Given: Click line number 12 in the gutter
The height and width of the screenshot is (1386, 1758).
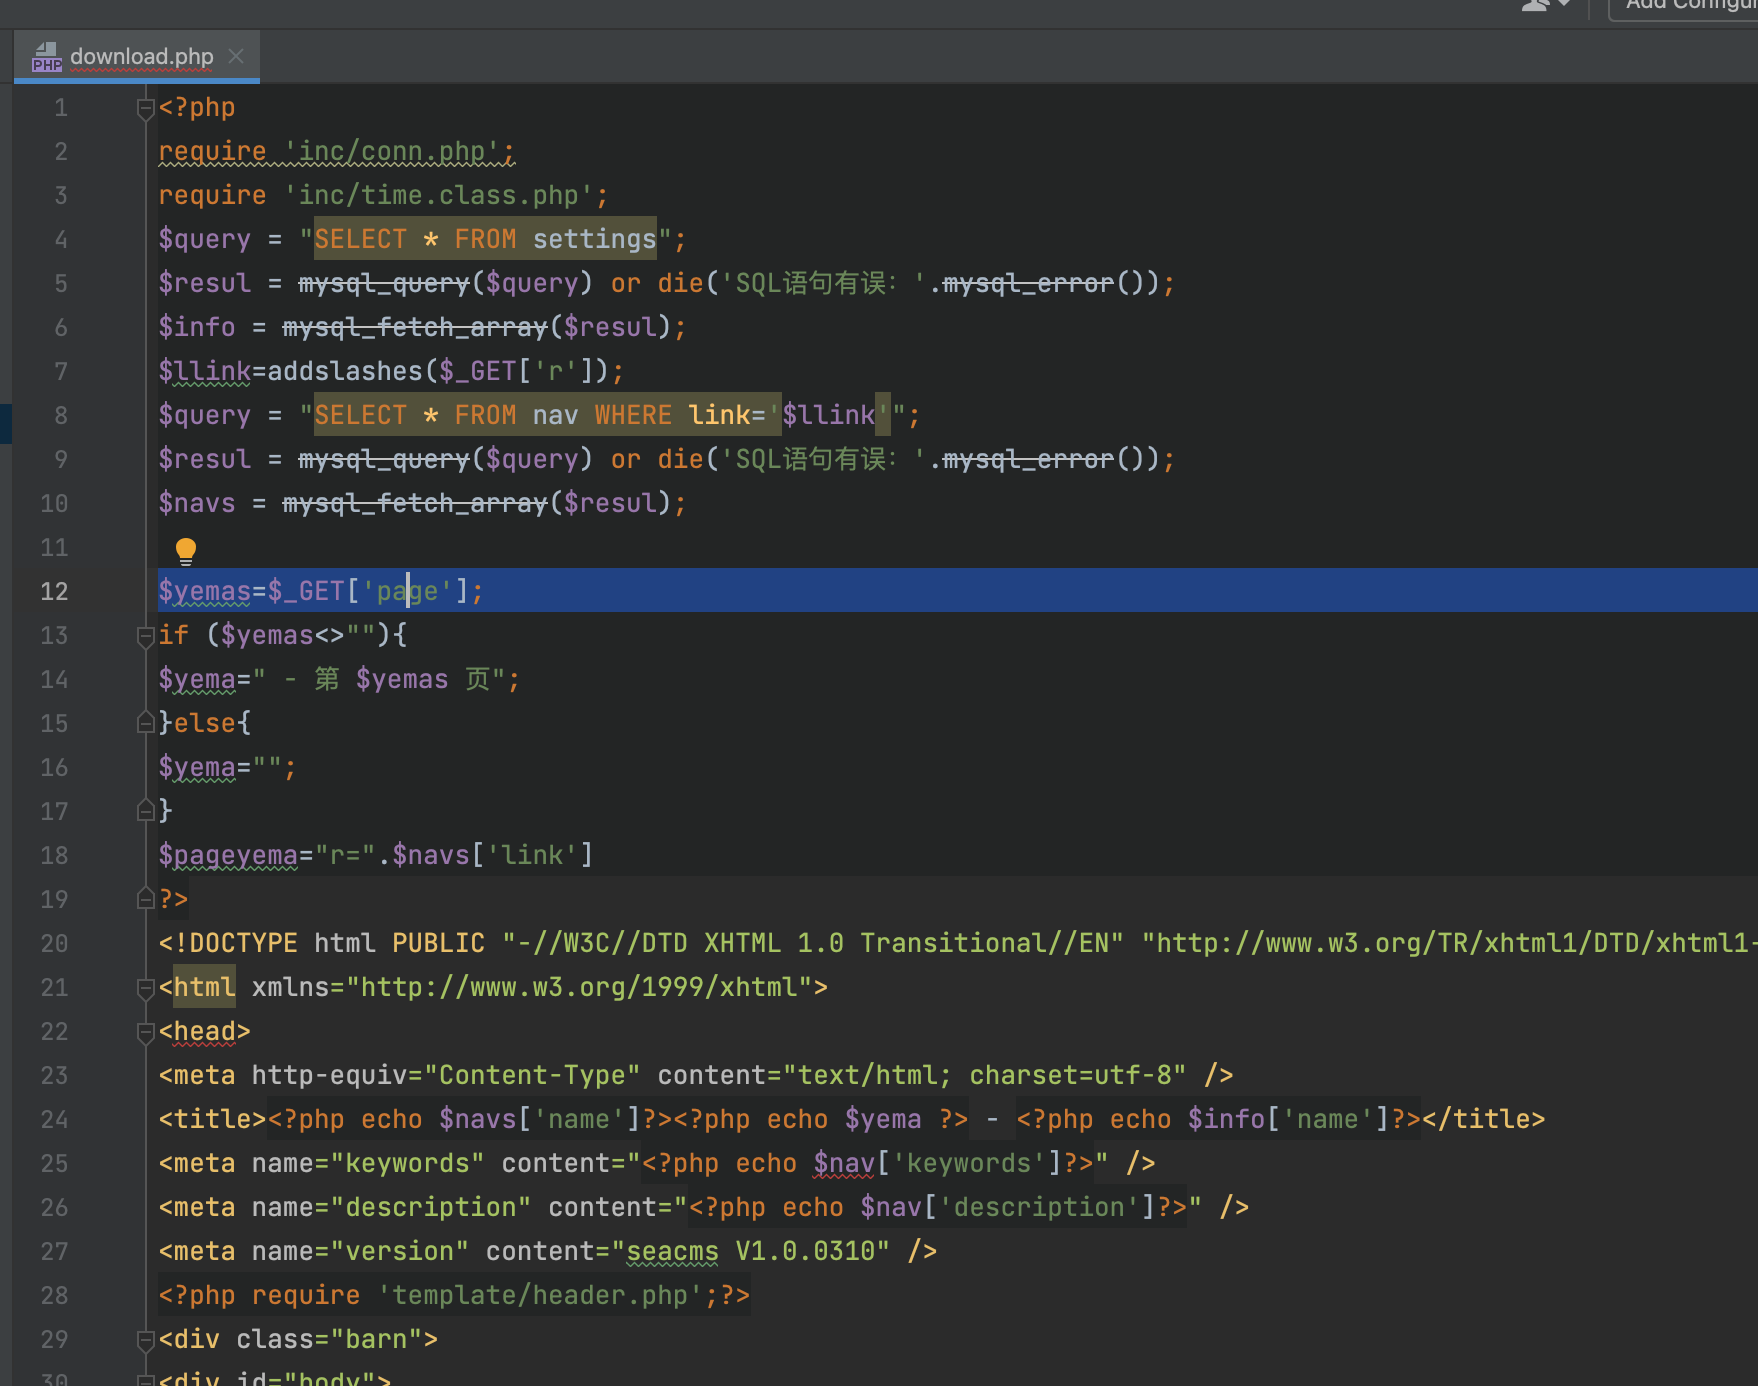Looking at the screenshot, I should click(x=54, y=591).
